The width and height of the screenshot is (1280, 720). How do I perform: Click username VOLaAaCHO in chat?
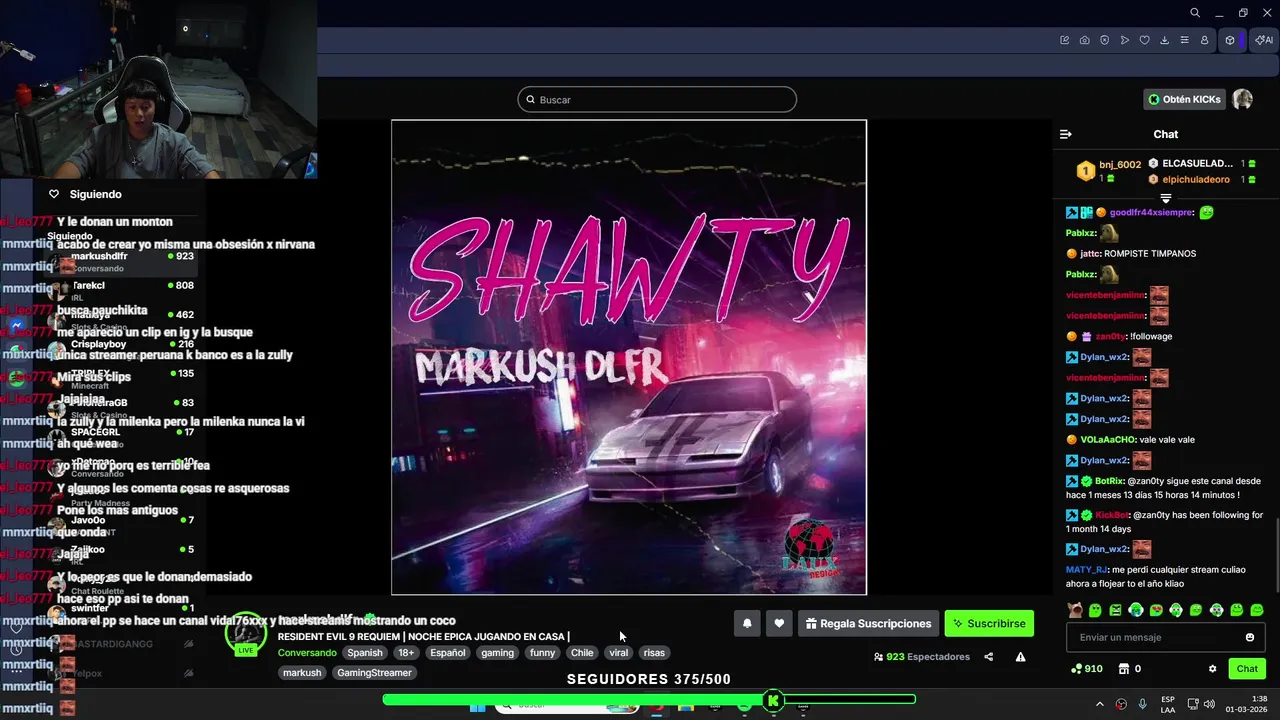click(1108, 439)
